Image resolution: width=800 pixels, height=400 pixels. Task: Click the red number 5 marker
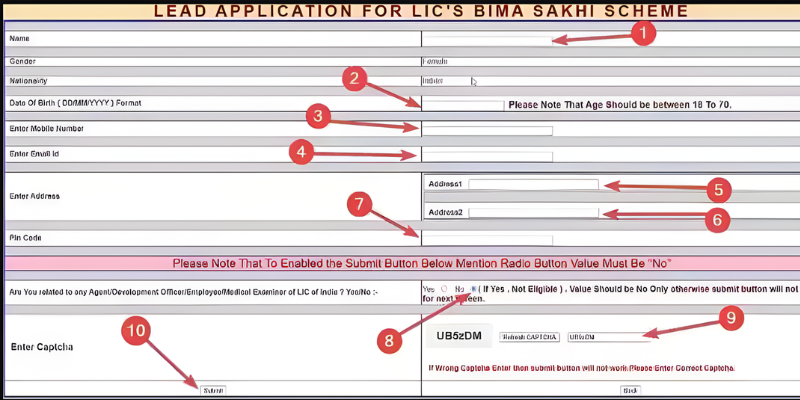pyautogui.click(x=717, y=188)
